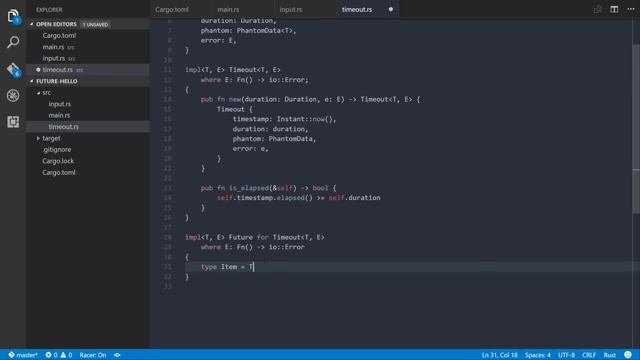Click Ln 31, Col 18 cursor position
Viewport: 640px width, 360px height.
click(x=499, y=355)
